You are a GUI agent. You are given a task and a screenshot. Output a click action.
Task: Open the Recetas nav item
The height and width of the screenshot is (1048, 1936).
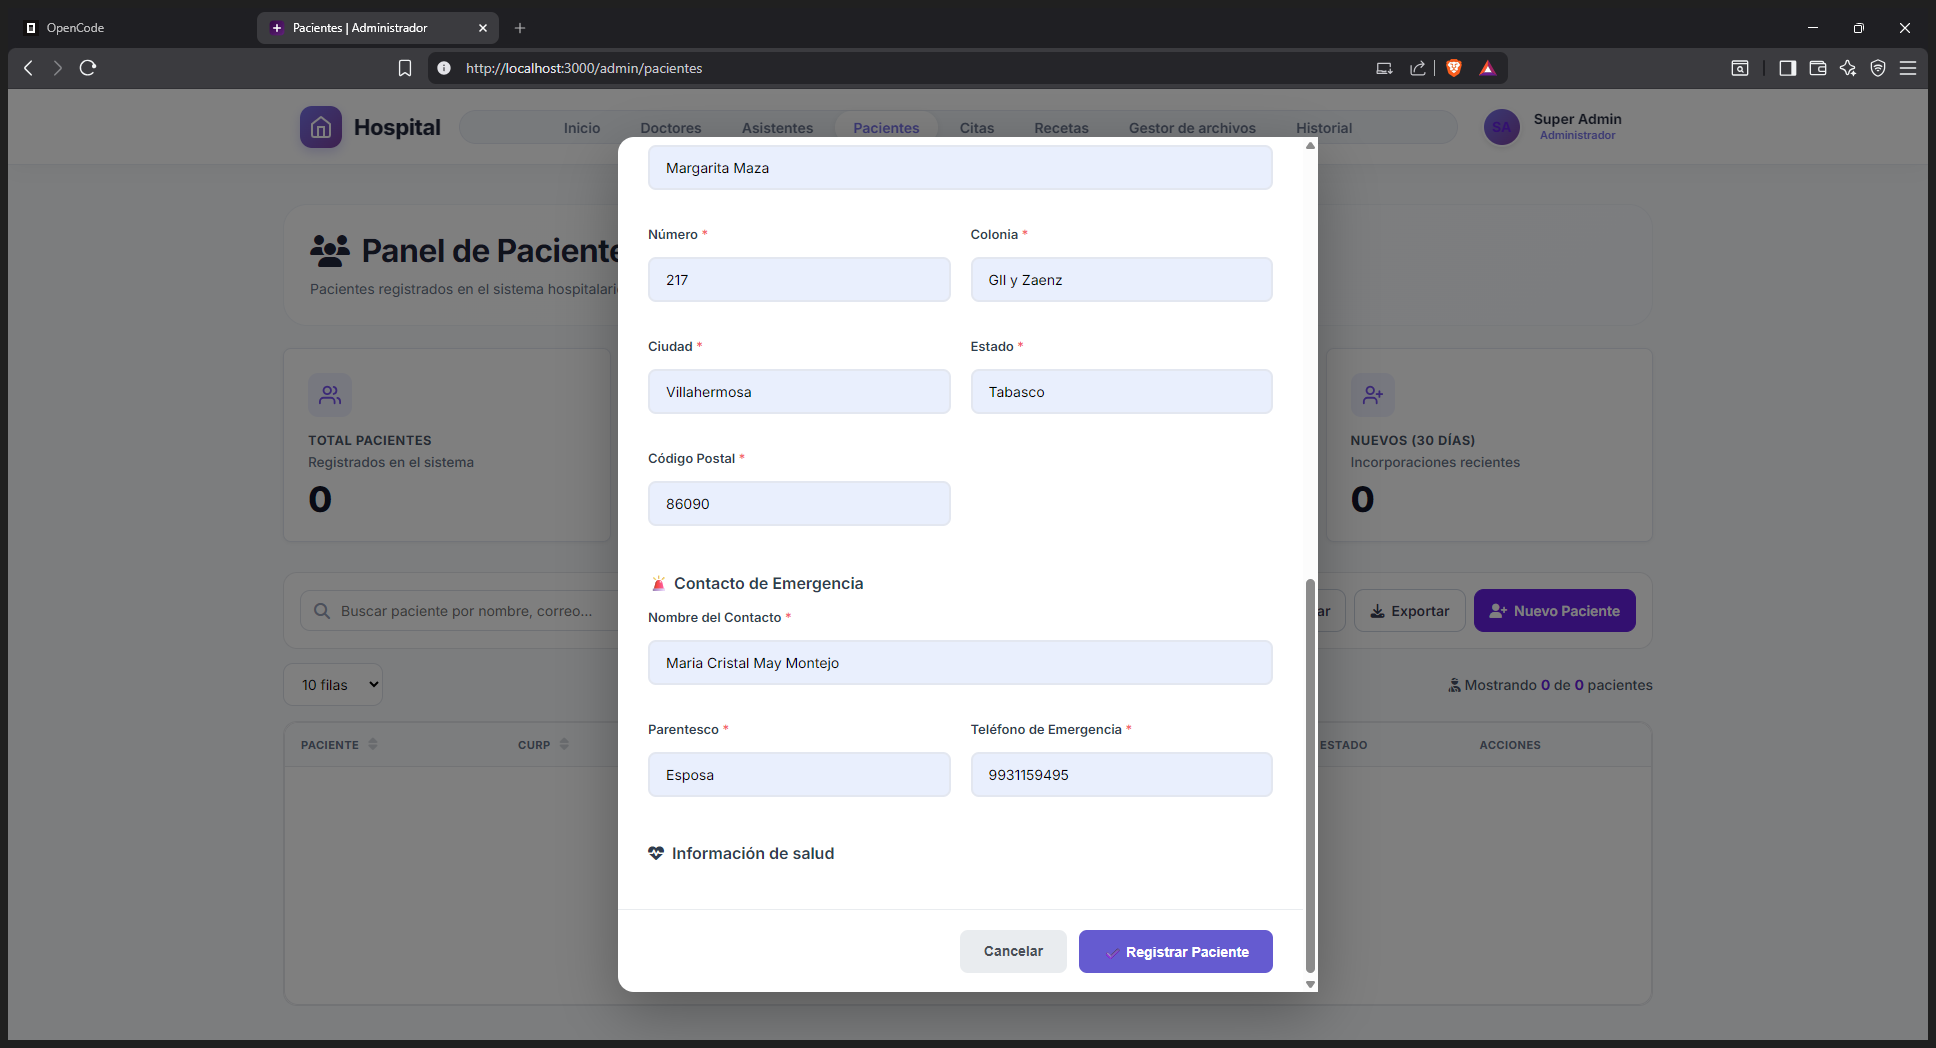1061,128
